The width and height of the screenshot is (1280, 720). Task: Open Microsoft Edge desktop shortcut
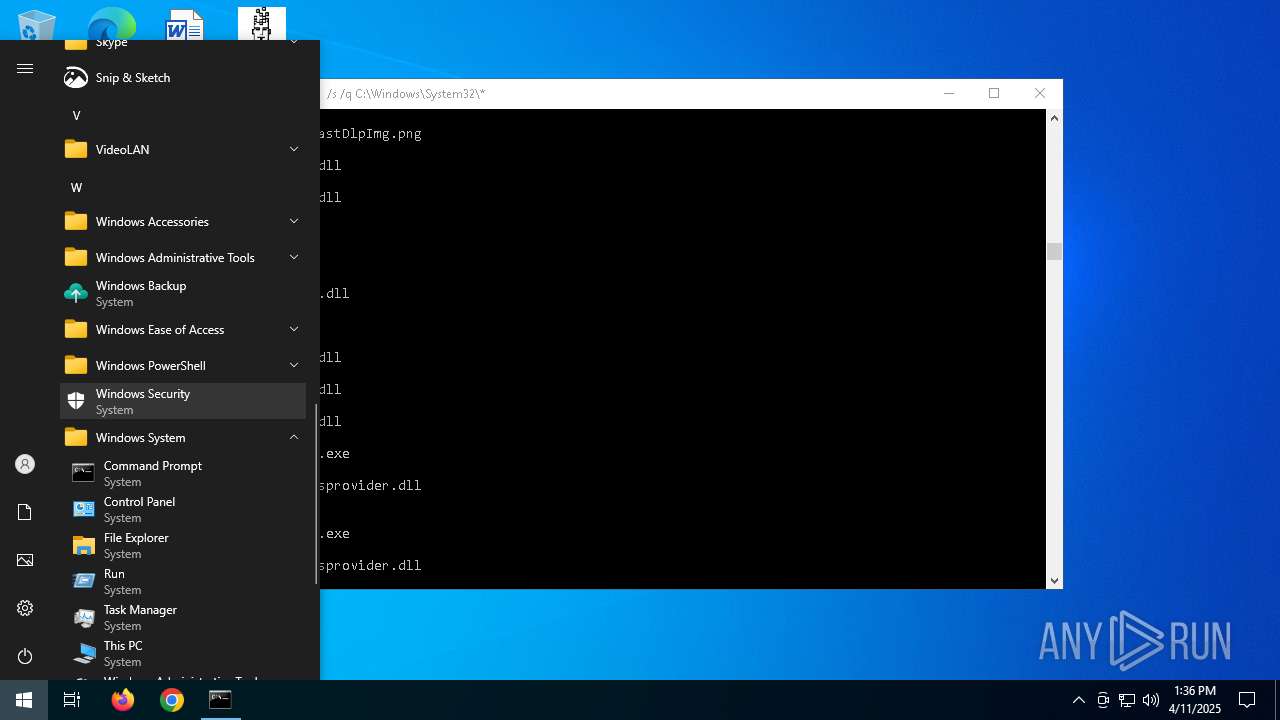[112, 25]
